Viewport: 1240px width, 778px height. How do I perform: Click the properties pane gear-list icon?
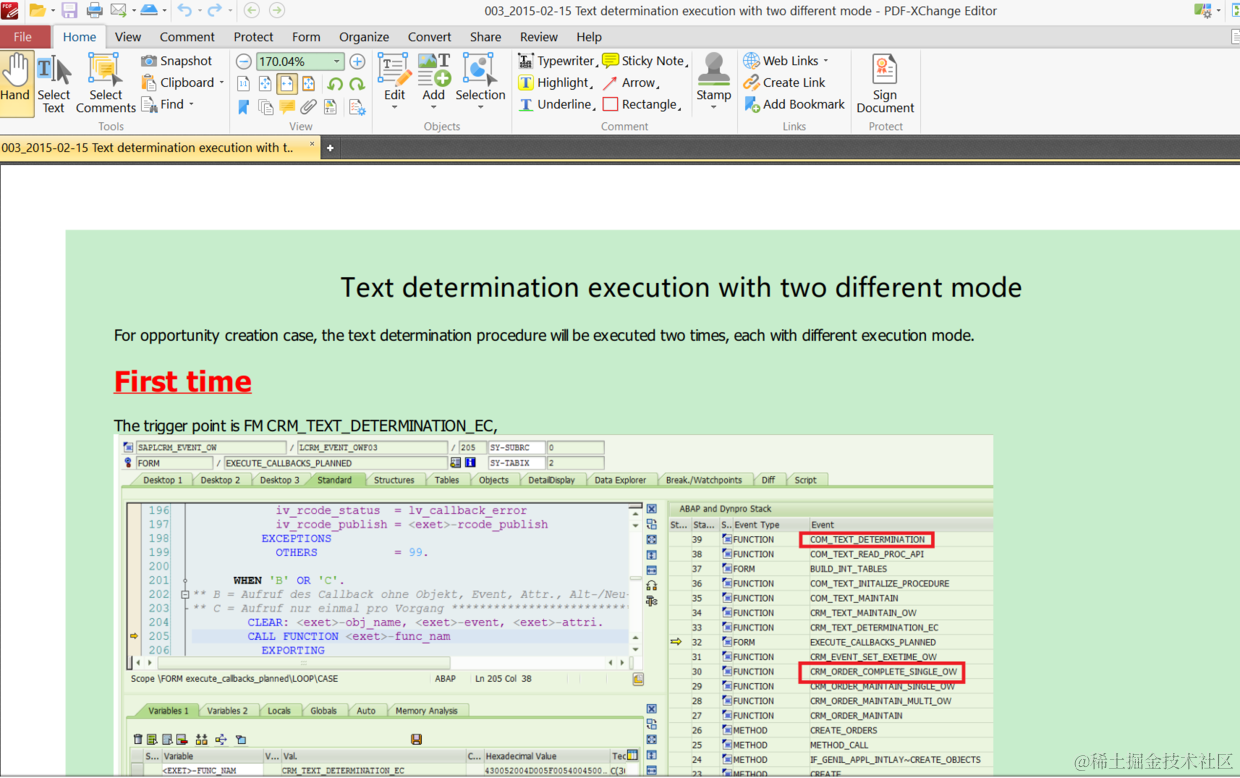(357, 106)
